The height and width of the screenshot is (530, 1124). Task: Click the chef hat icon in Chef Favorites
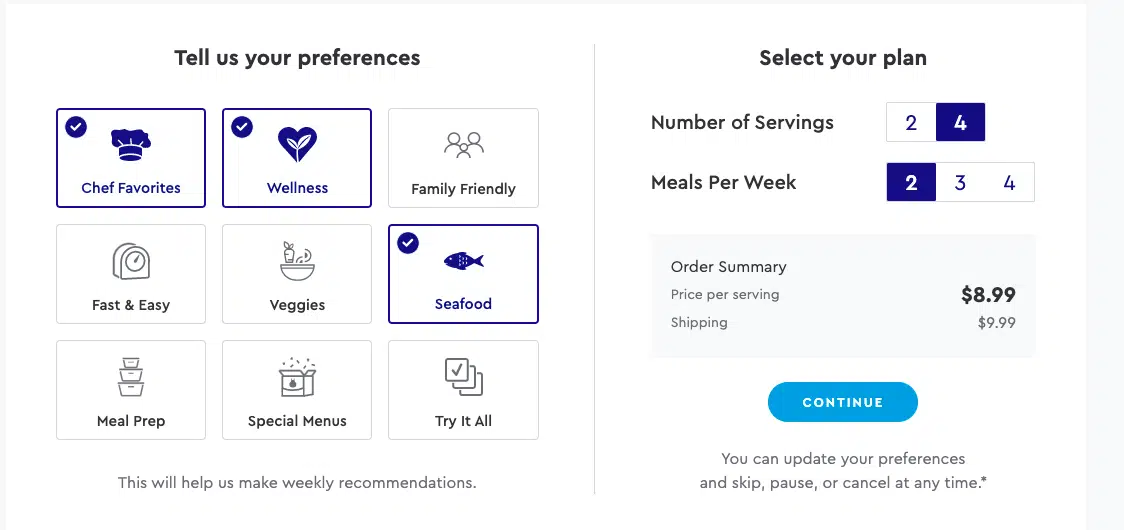pos(131,144)
